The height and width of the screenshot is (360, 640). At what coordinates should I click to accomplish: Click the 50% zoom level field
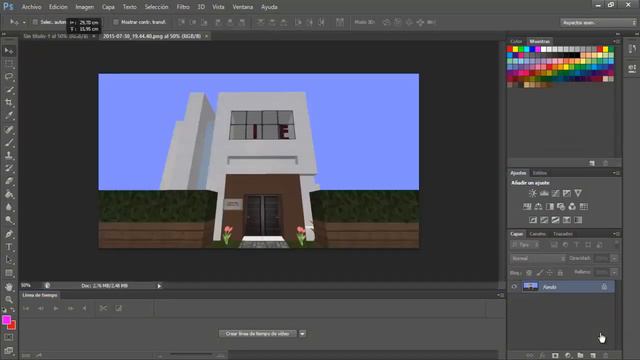click(x=26, y=286)
